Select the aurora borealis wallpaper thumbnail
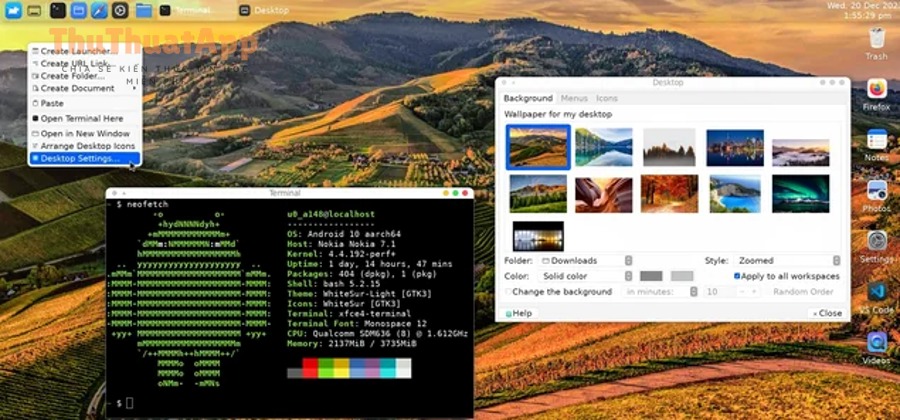 tap(801, 193)
